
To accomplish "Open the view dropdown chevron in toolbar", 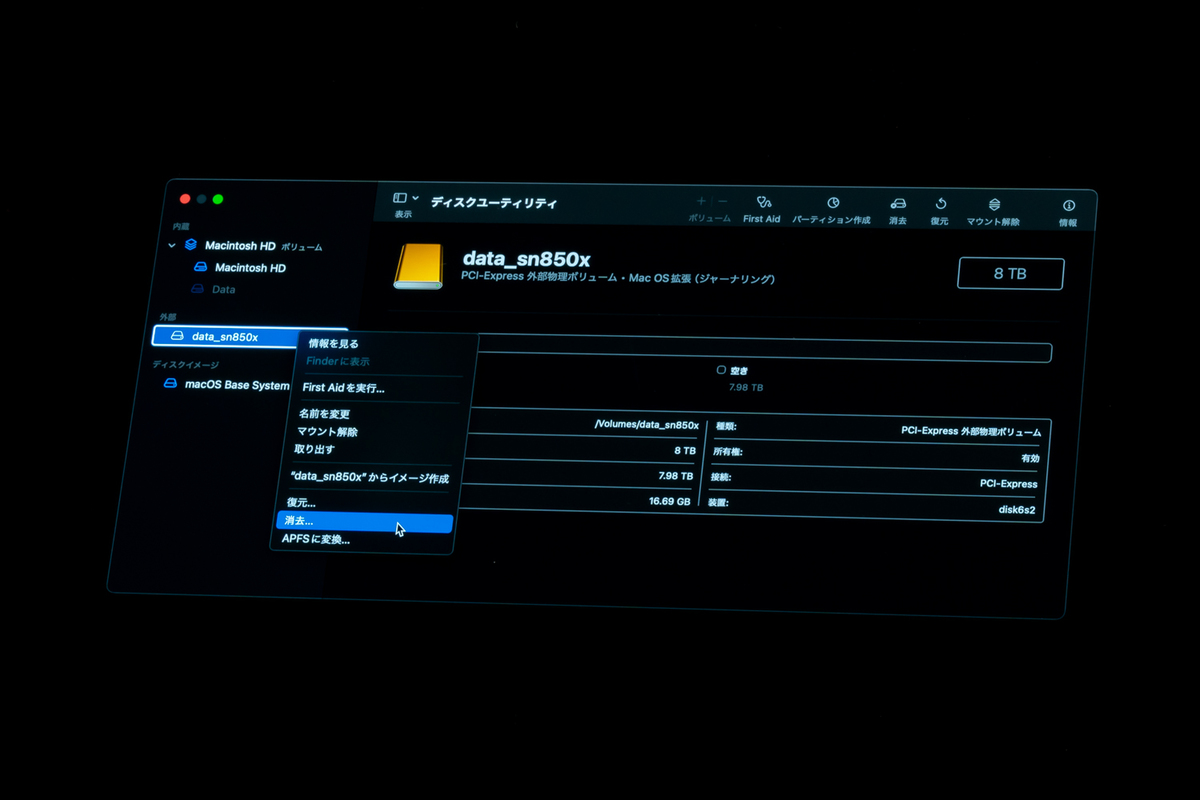I will [x=415, y=198].
